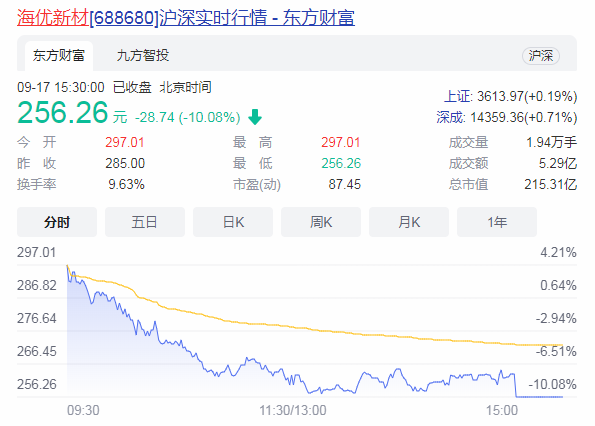
Task: Click the 深成 index quote
Action: (x=507, y=117)
